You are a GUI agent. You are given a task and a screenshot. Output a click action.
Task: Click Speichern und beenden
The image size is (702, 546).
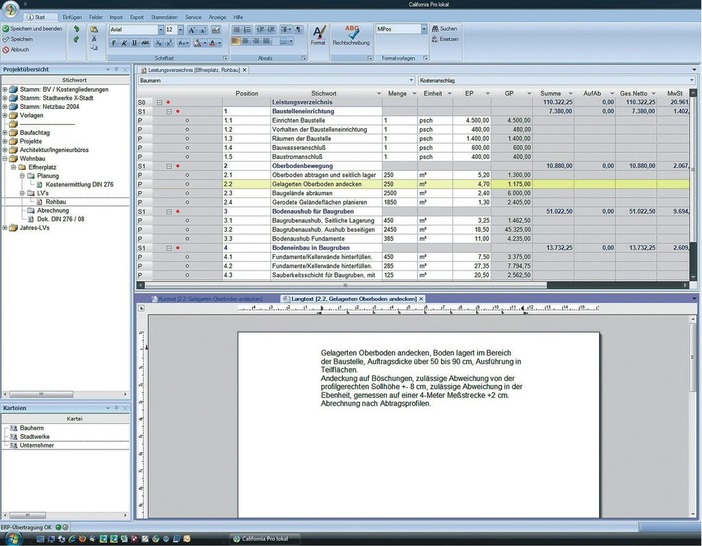coord(34,29)
